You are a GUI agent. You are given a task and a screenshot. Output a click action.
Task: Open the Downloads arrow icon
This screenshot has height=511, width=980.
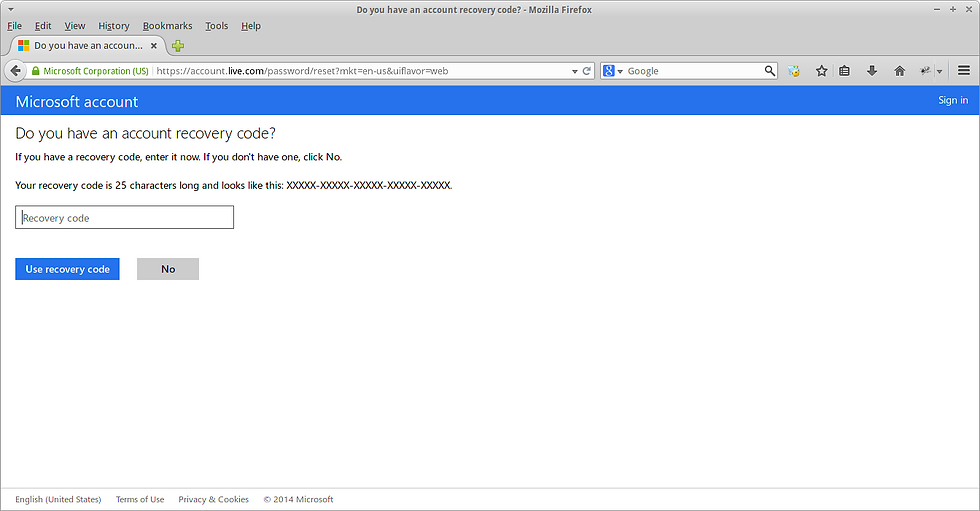click(x=872, y=71)
